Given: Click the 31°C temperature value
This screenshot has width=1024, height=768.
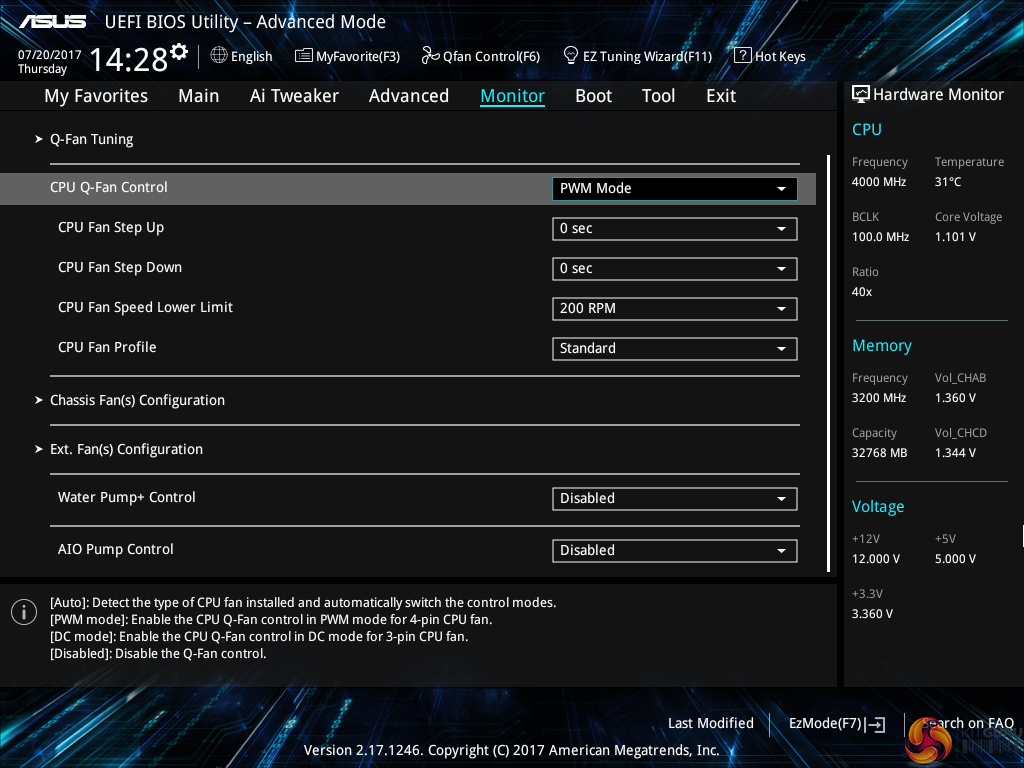Looking at the screenshot, I should pyautogui.click(x=948, y=182).
